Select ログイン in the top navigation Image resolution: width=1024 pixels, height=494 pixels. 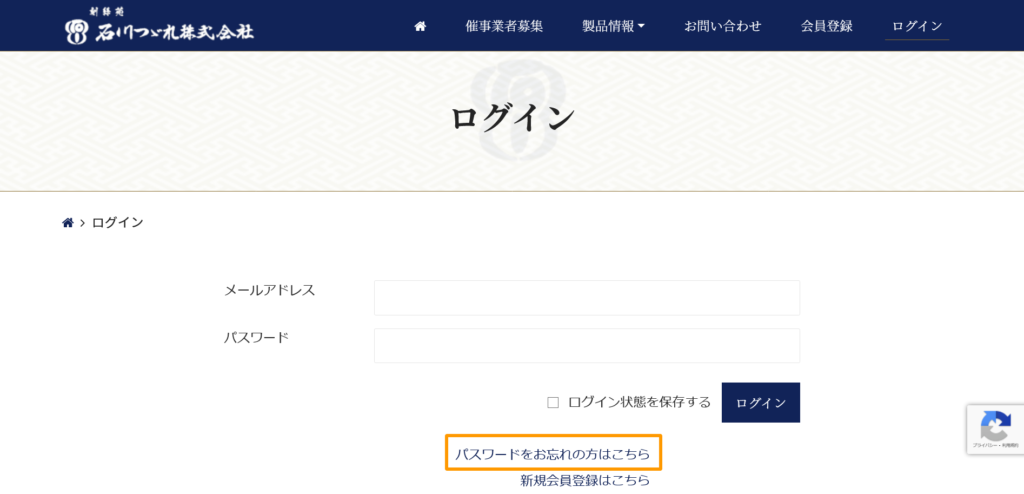(917, 26)
